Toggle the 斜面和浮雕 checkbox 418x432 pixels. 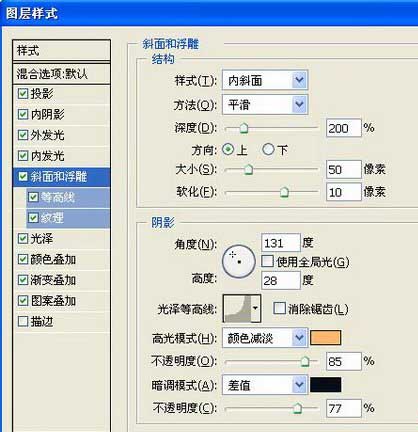click(x=23, y=176)
